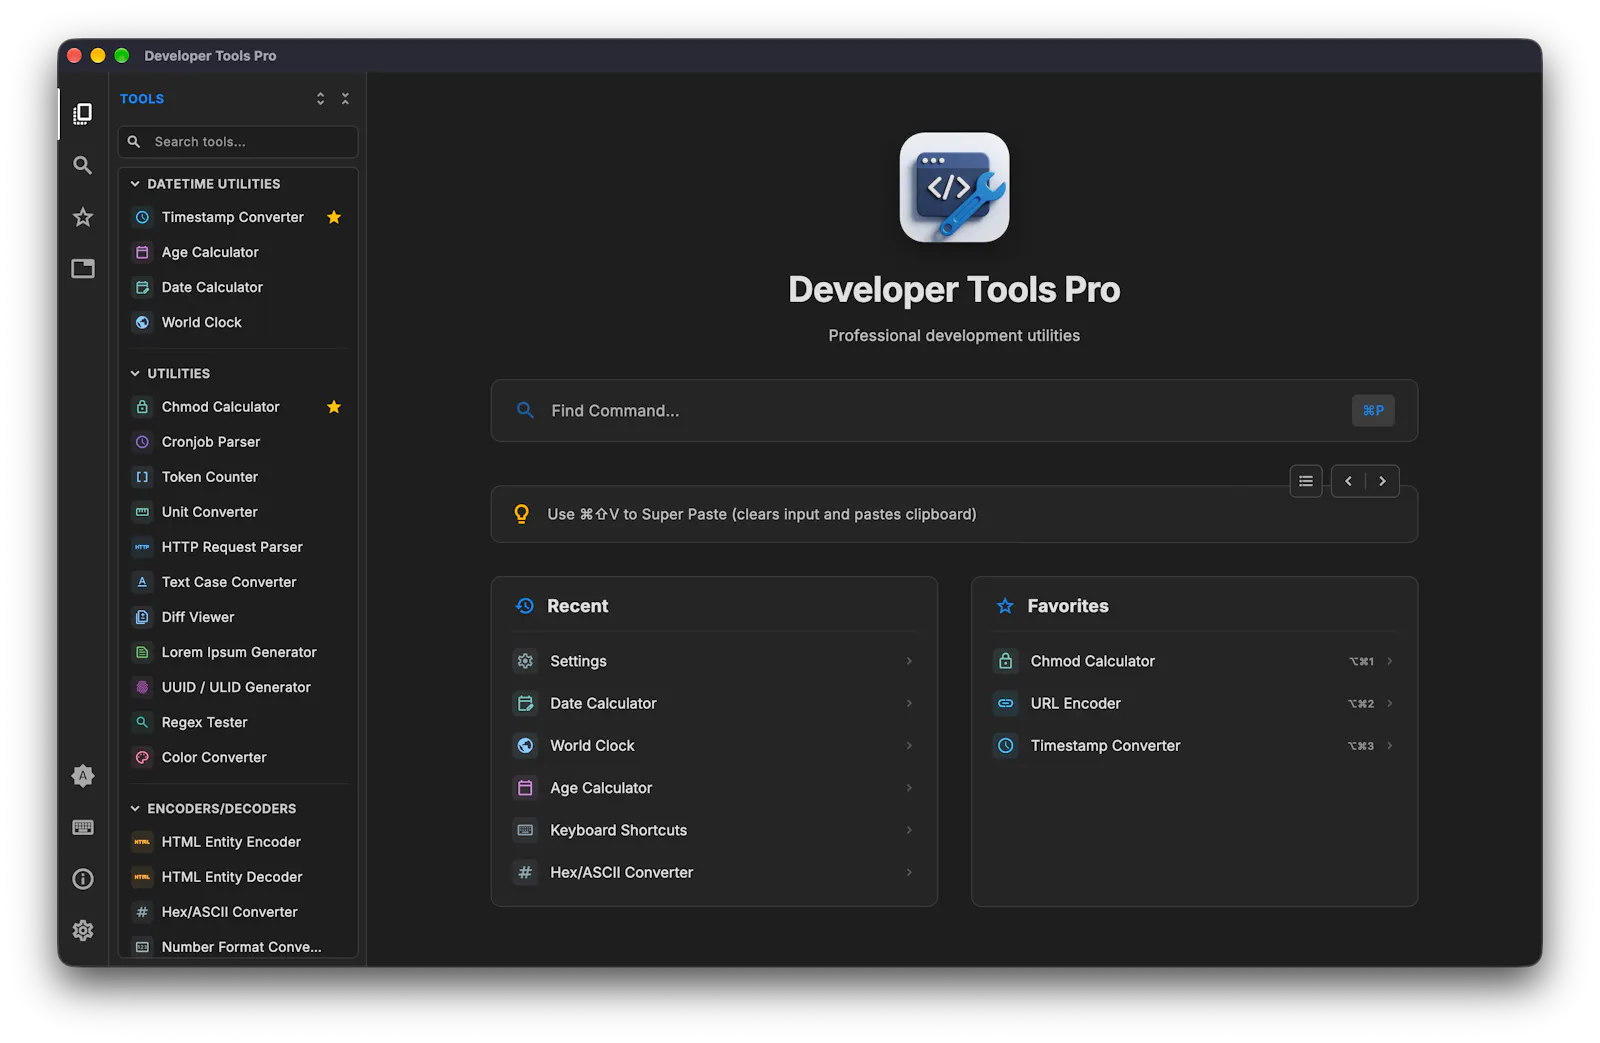Click the lightbulb tip icon
1600x1043 pixels.
pos(521,514)
